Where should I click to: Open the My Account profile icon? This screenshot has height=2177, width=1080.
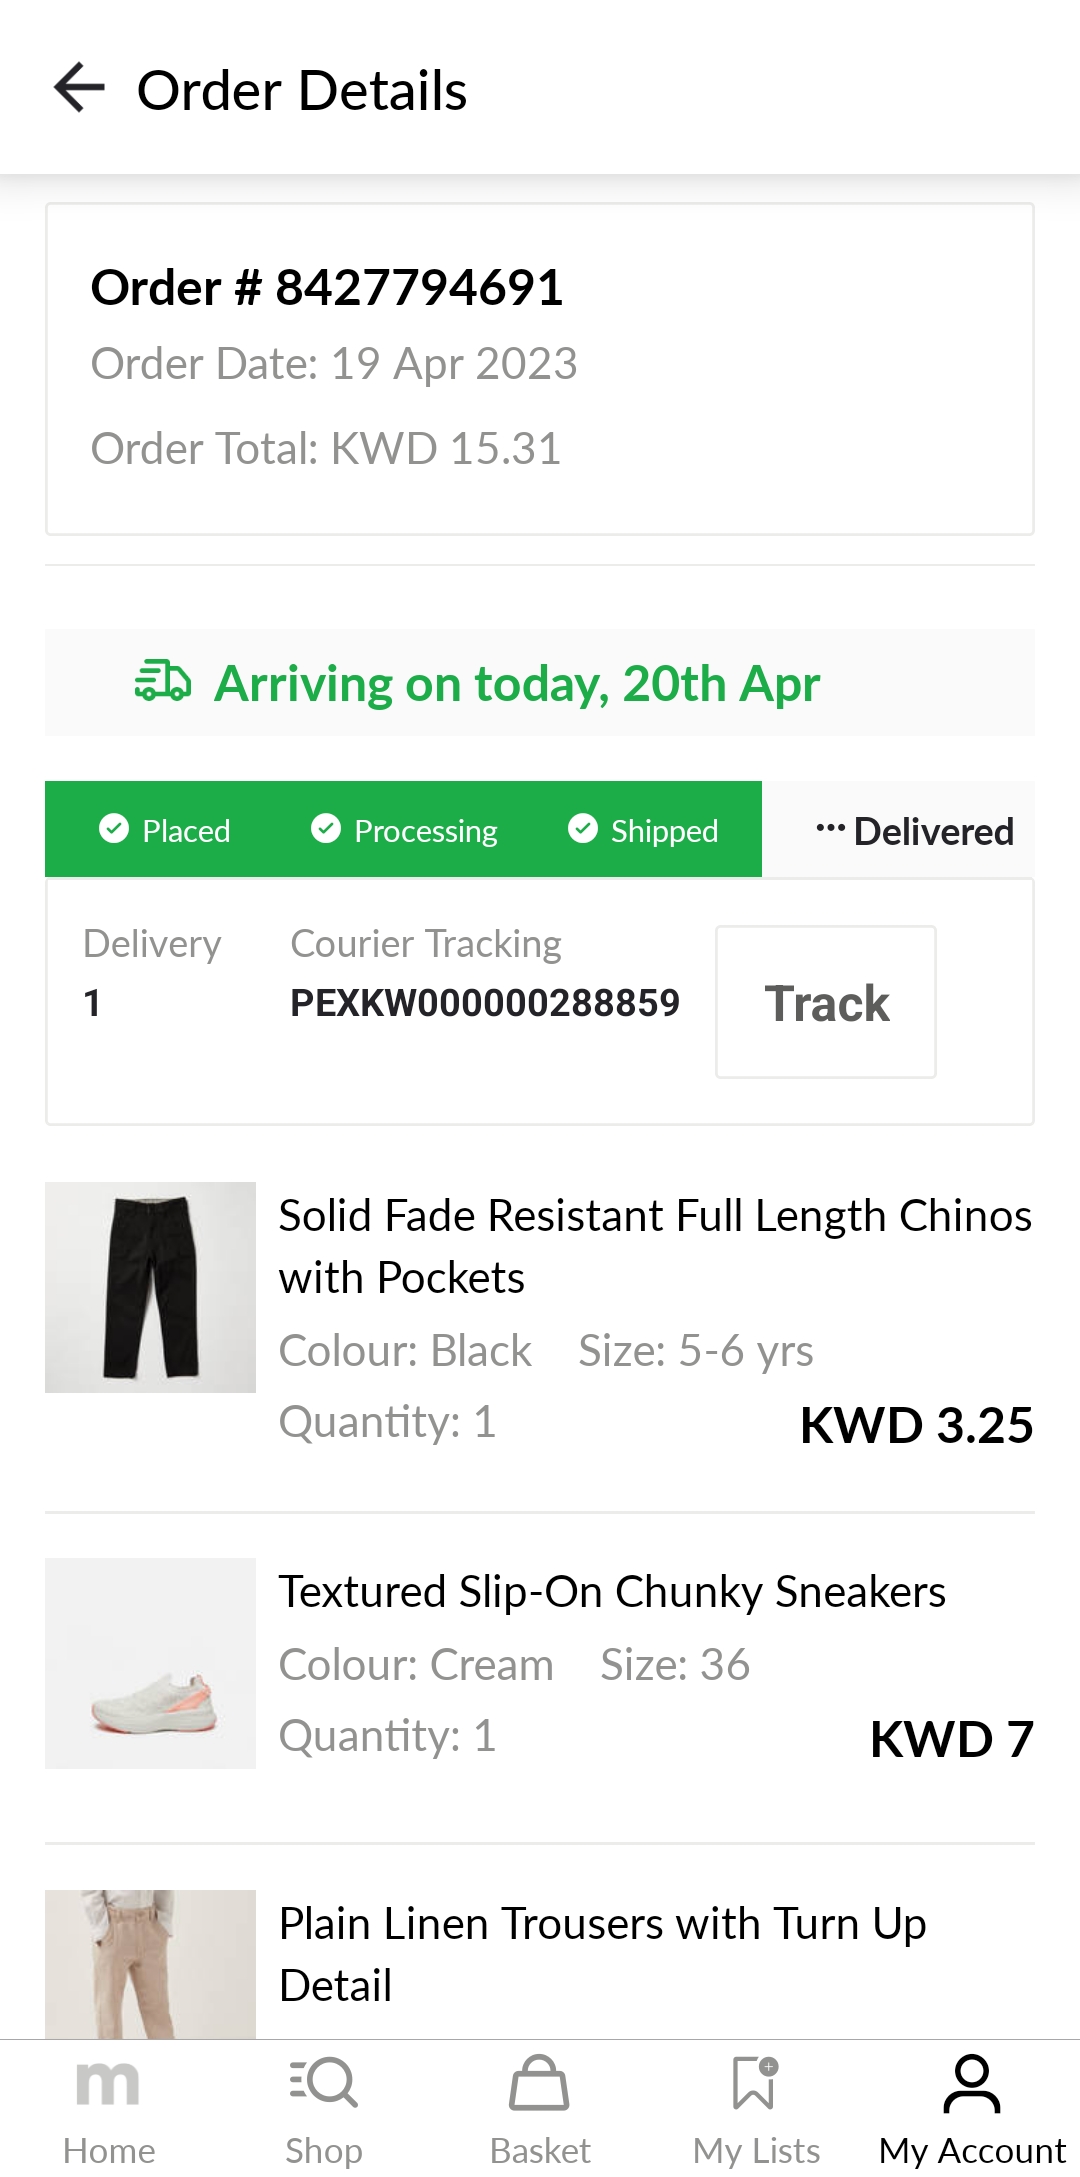(971, 2084)
